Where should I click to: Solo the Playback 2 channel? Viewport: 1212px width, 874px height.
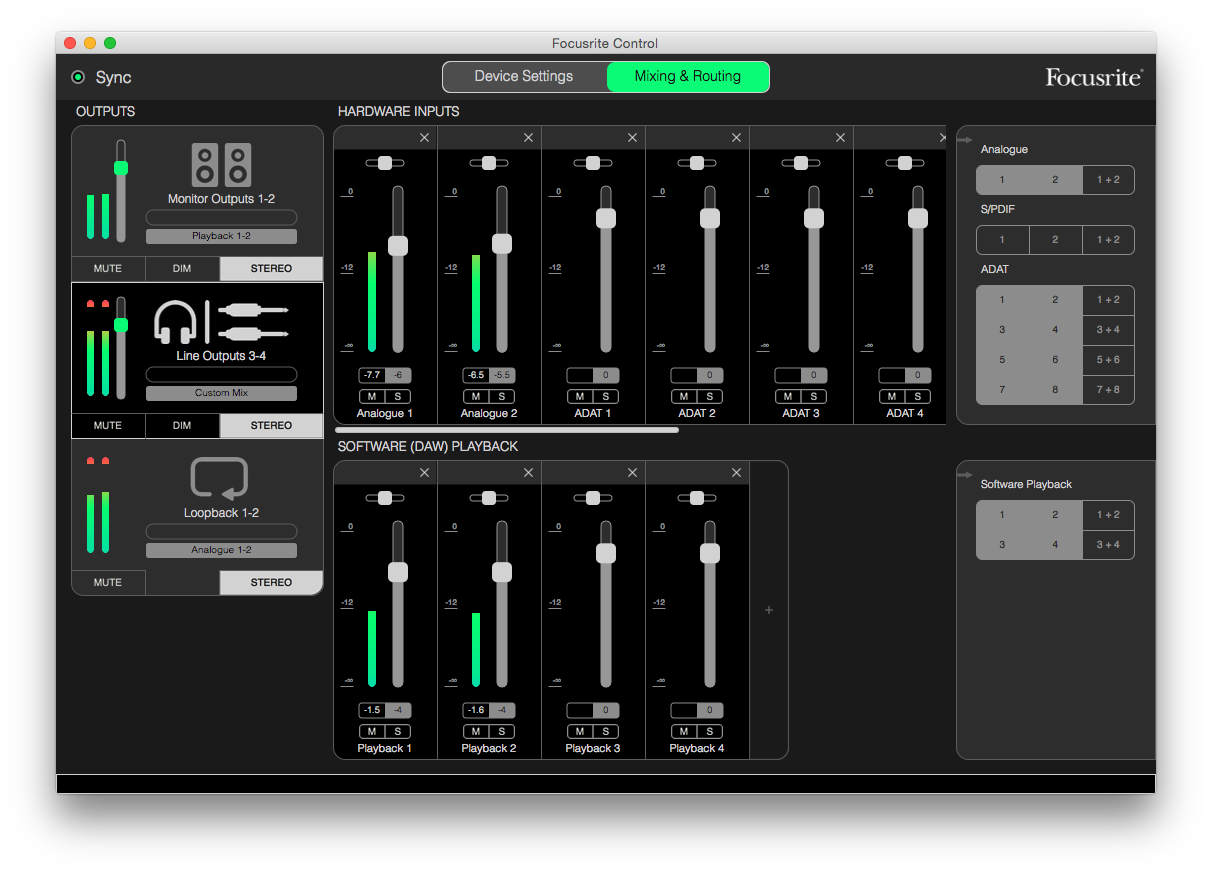click(502, 731)
